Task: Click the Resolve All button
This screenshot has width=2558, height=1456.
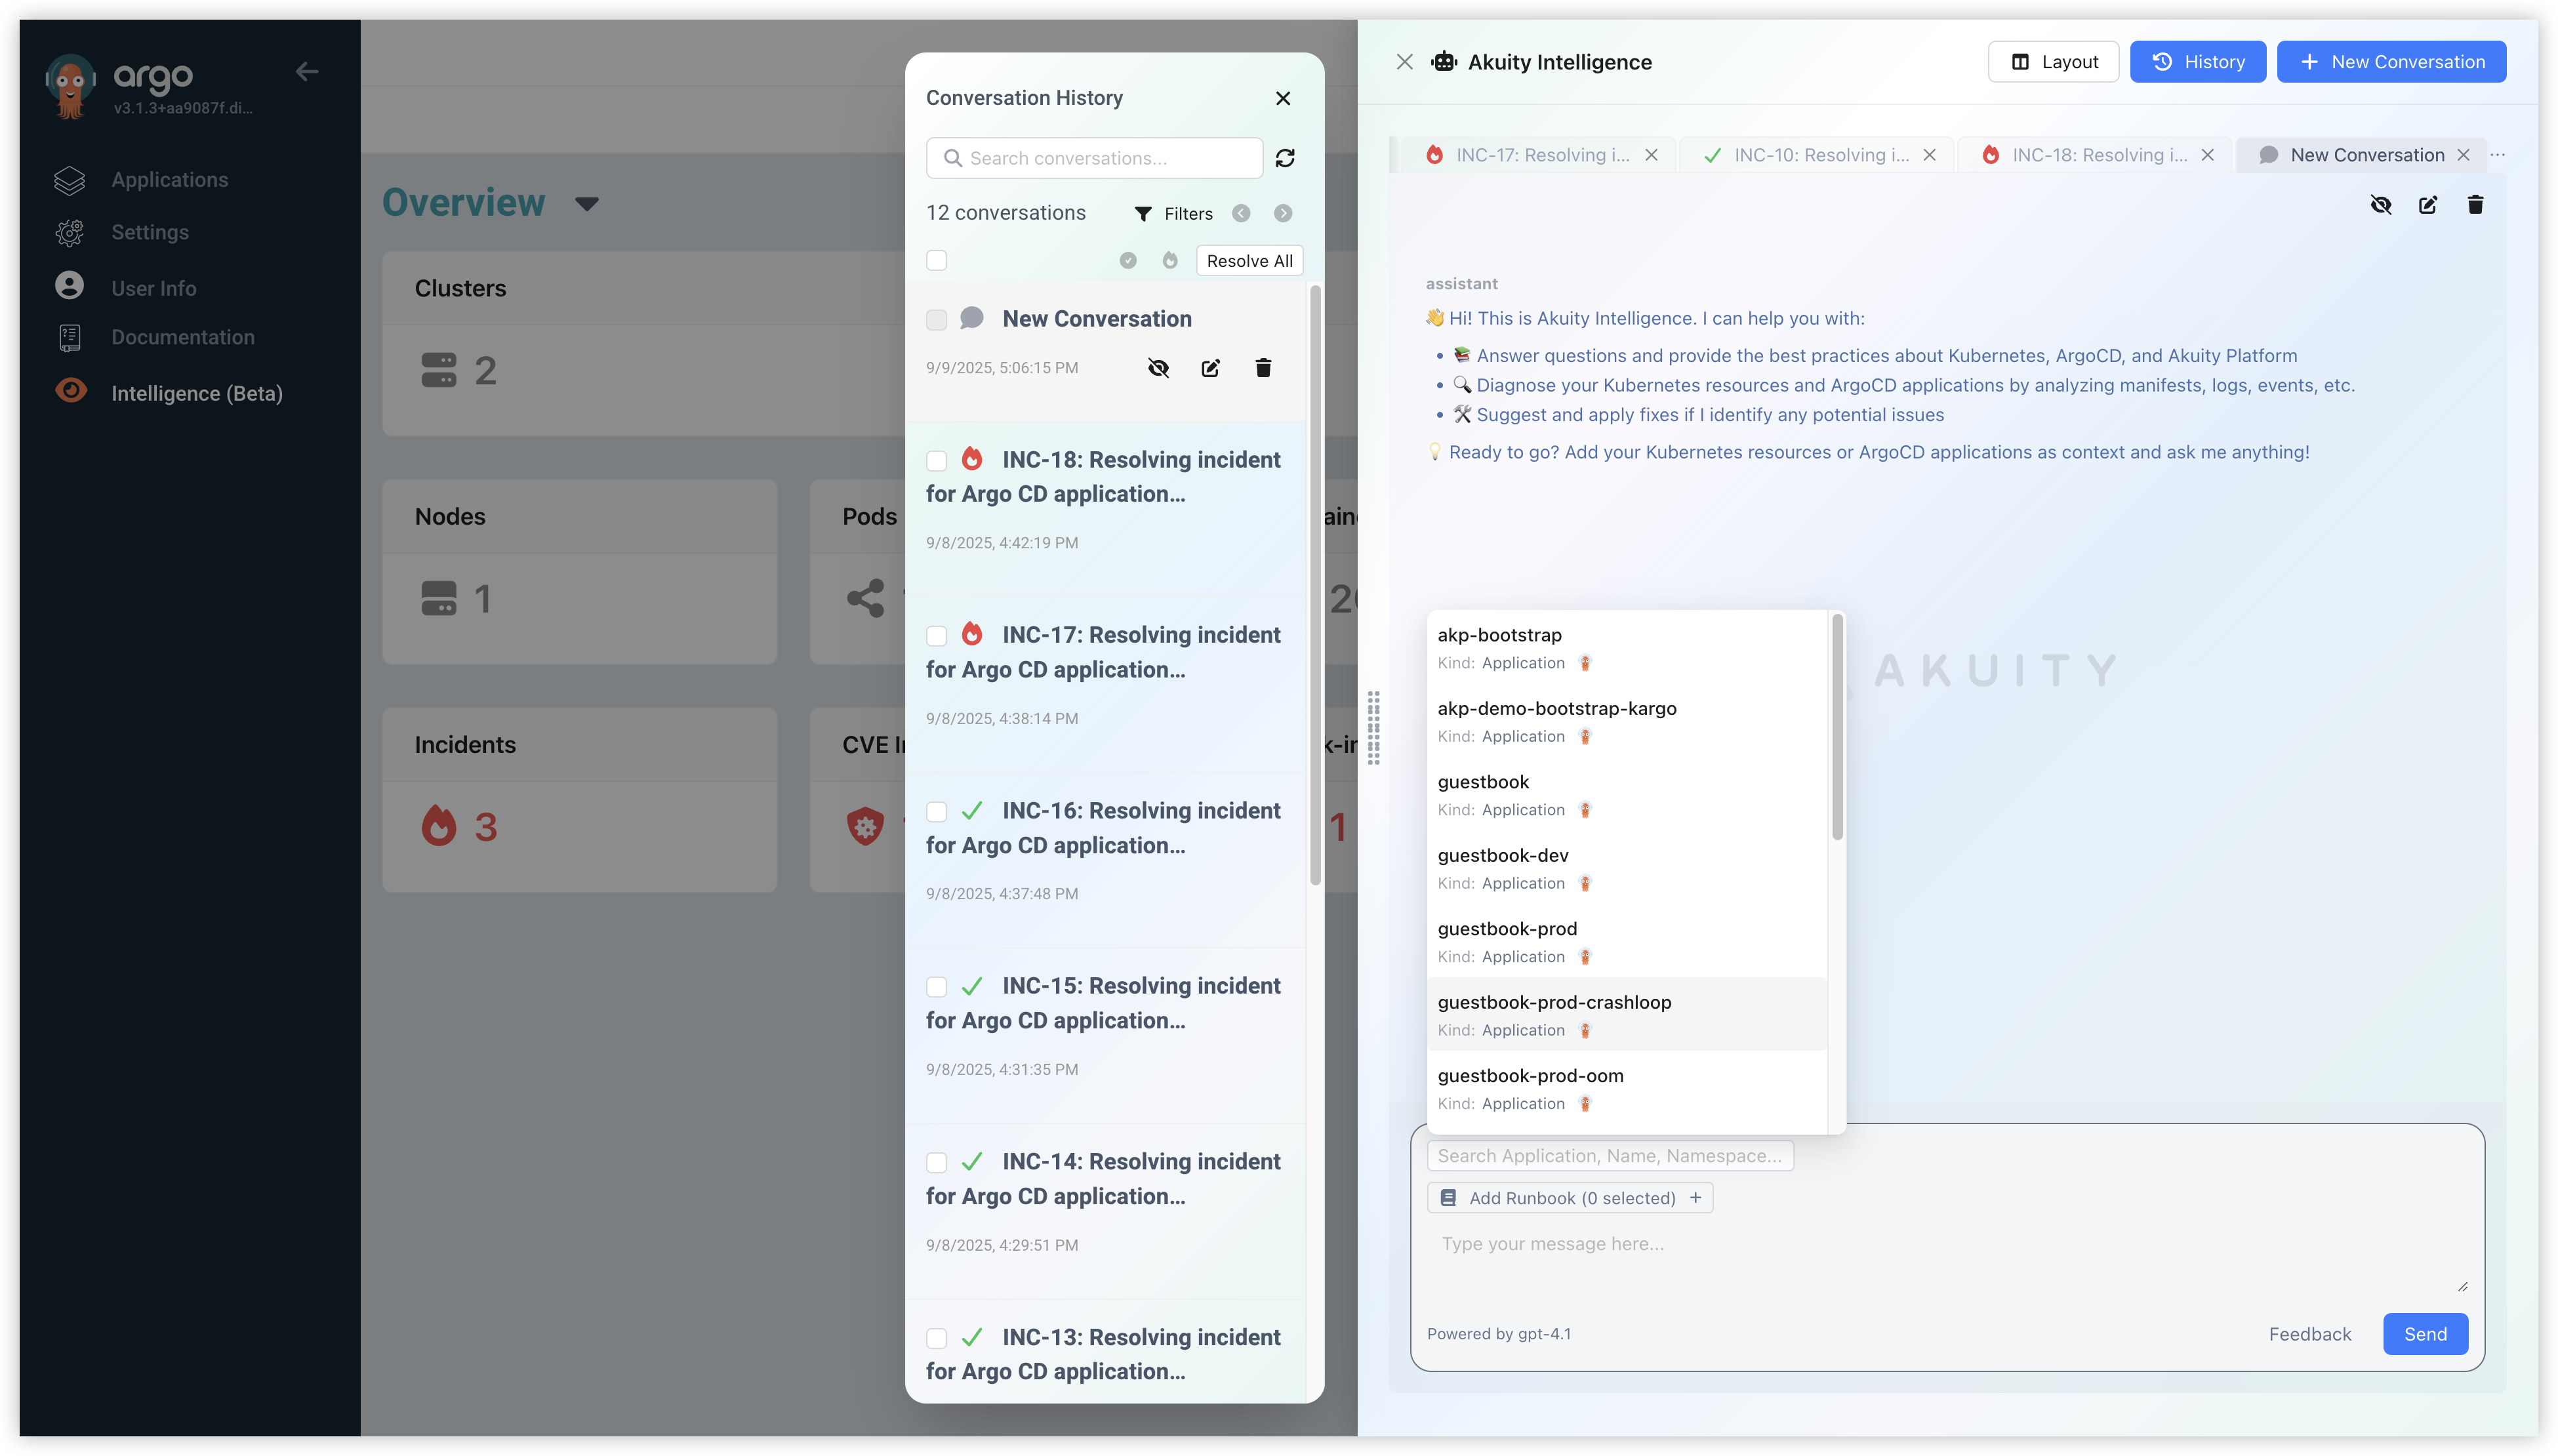Action: click(x=1249, y=260)
